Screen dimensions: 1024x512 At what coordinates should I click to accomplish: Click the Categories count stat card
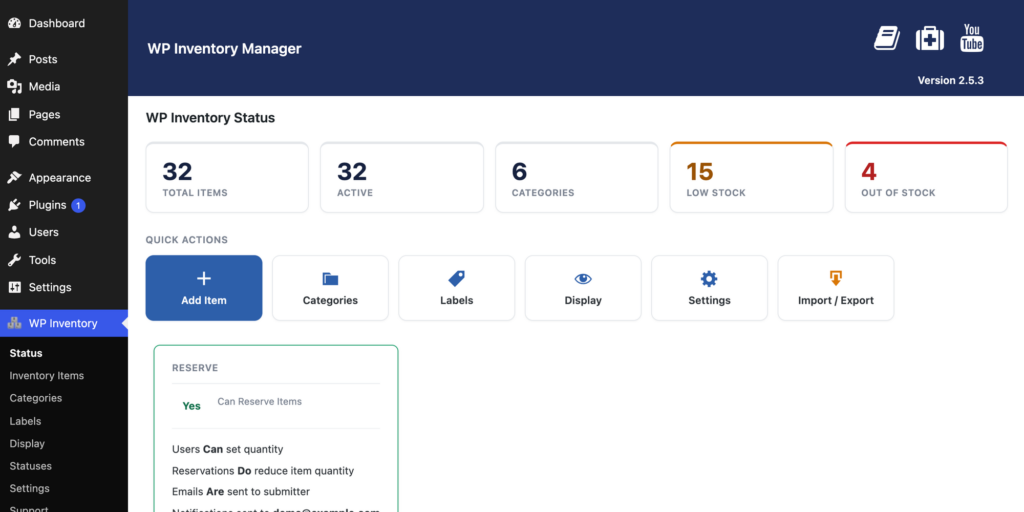[577, 178]
